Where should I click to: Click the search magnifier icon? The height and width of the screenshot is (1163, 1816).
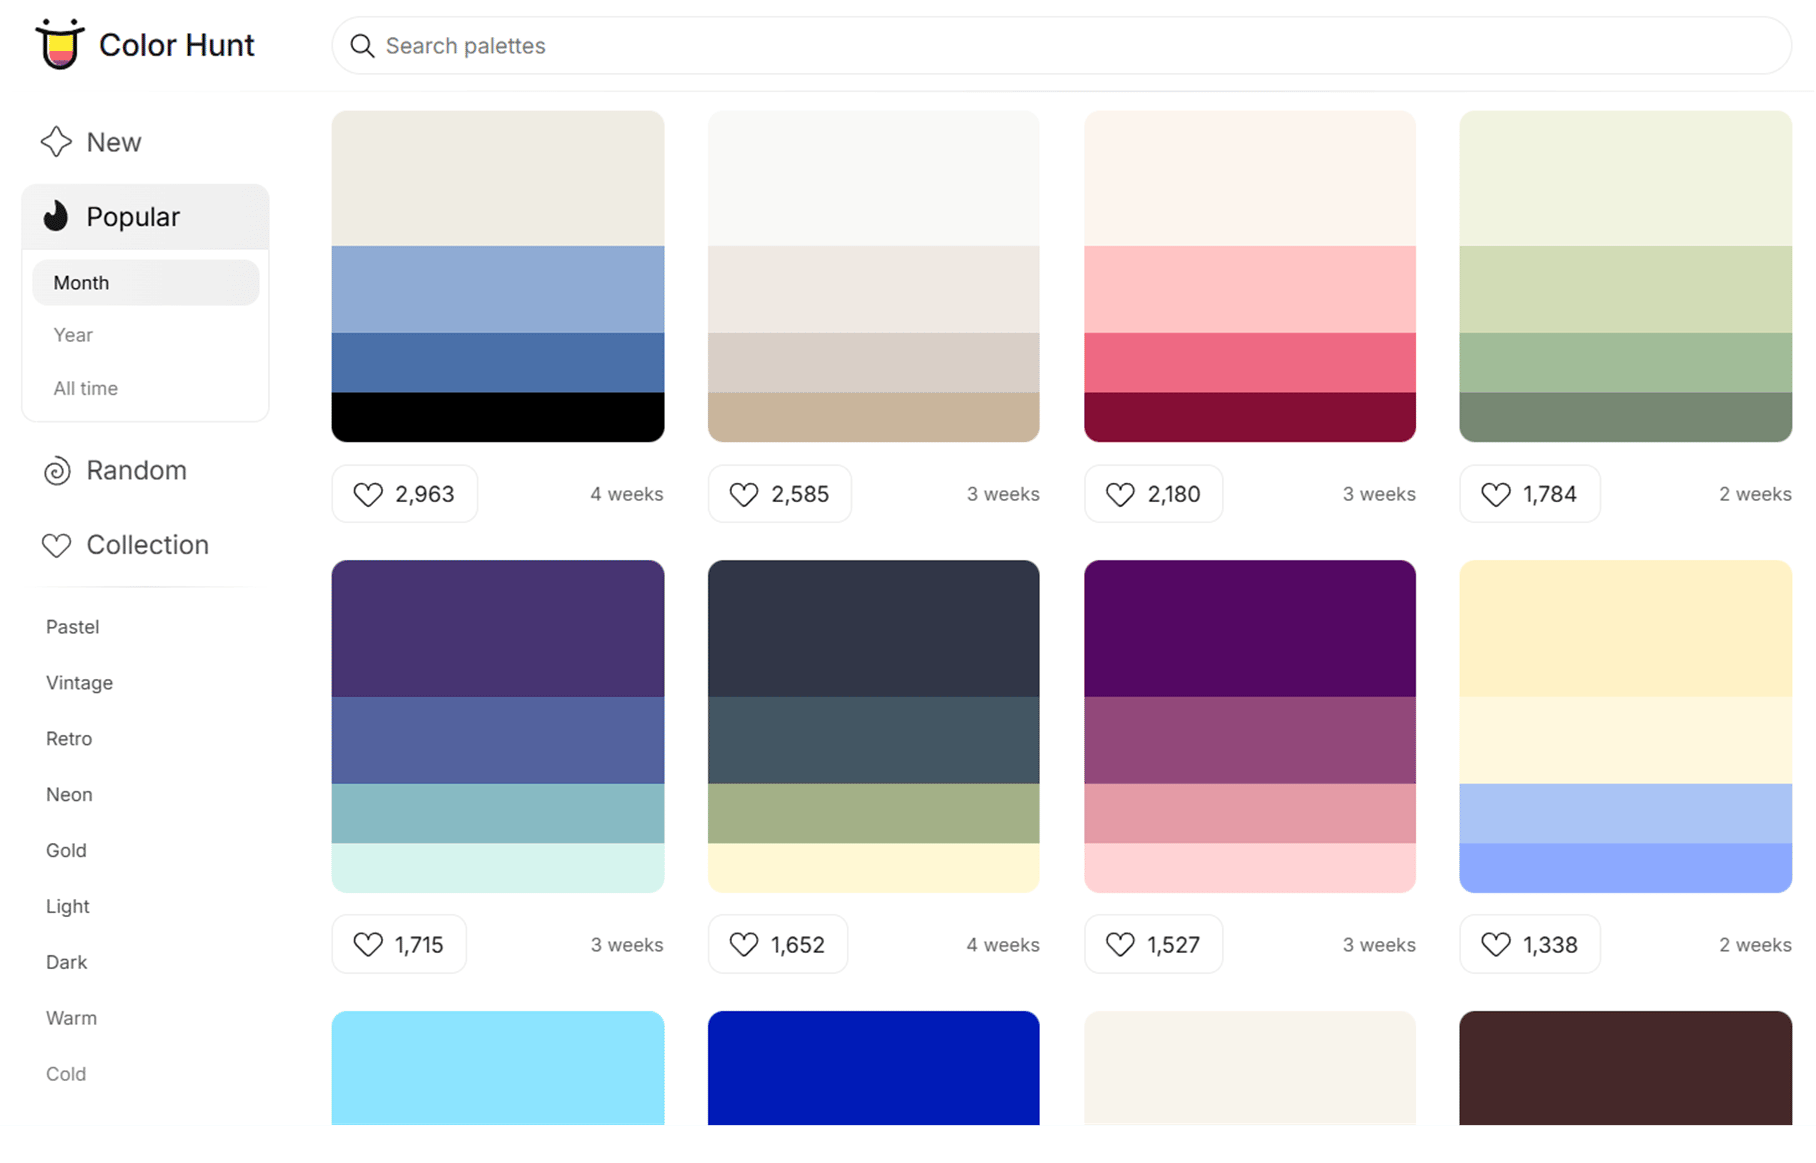pyautogui.click(x=362, y=46)
